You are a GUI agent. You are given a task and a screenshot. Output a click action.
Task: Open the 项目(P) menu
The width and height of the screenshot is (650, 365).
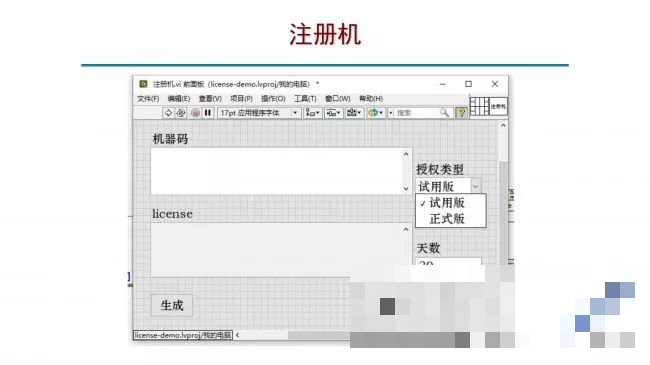click(241, 99)
